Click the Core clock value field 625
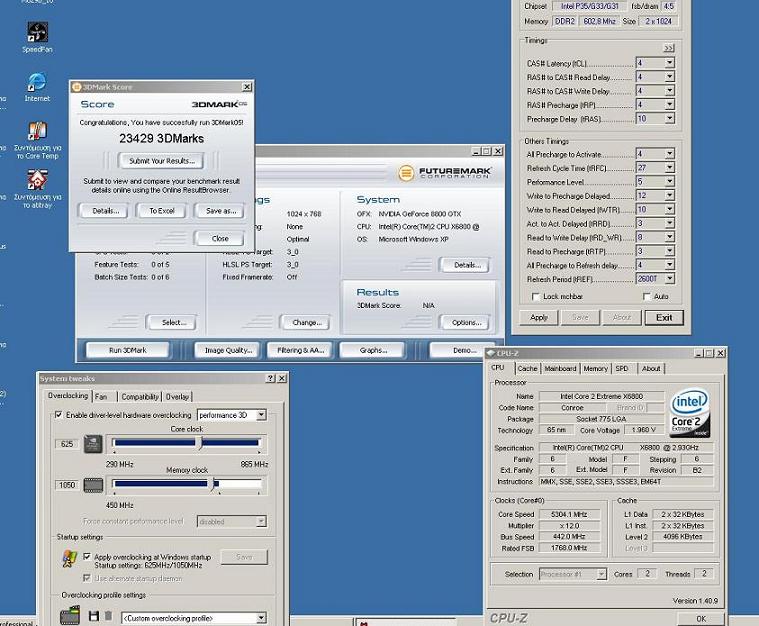Viewport: 759px width, 626px height. 67,444
